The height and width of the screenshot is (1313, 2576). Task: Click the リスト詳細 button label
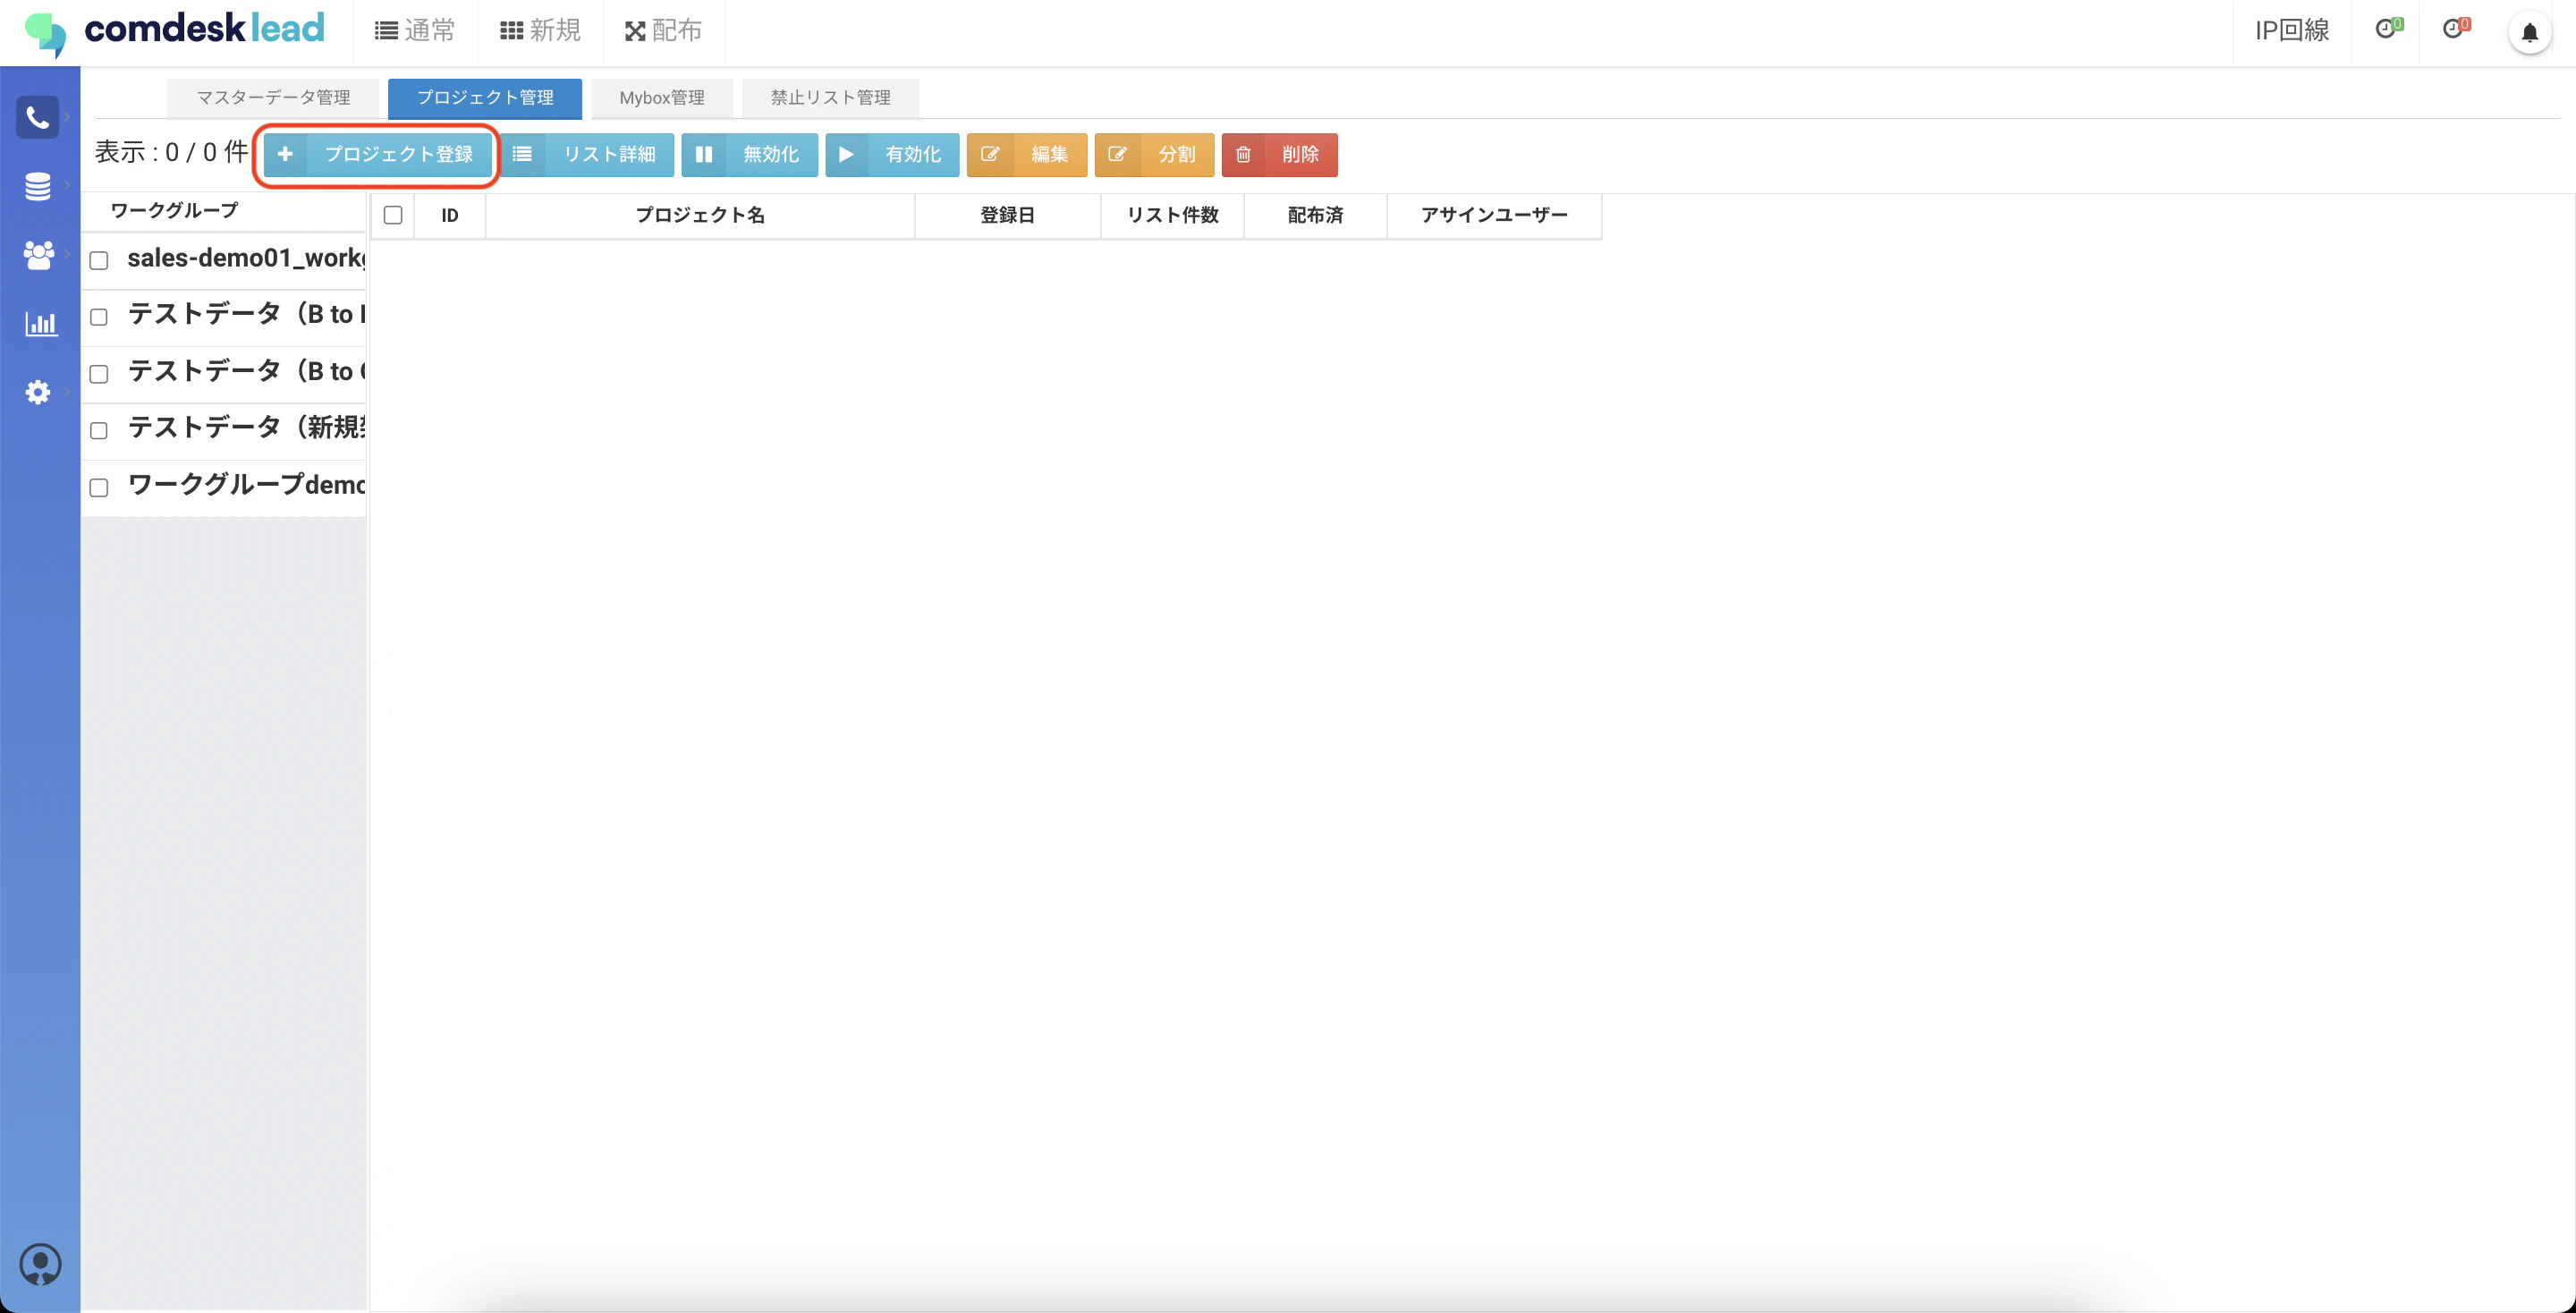click(610, 154)
